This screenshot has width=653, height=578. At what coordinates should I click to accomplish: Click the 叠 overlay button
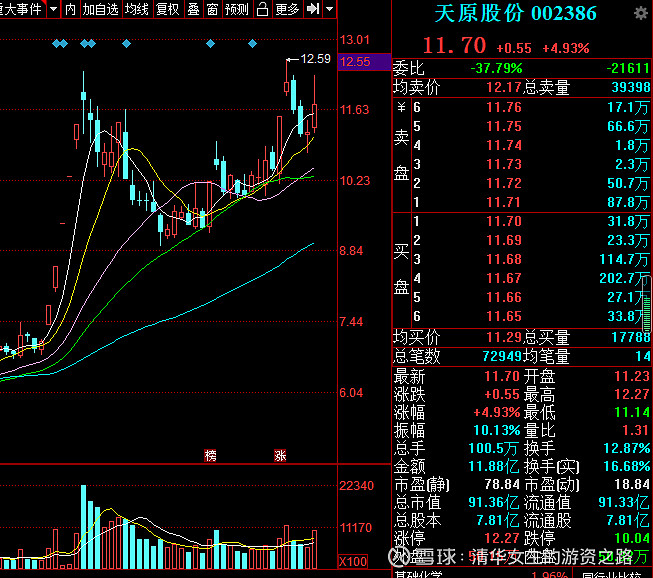pyautogui.click(x=193, y=9)
